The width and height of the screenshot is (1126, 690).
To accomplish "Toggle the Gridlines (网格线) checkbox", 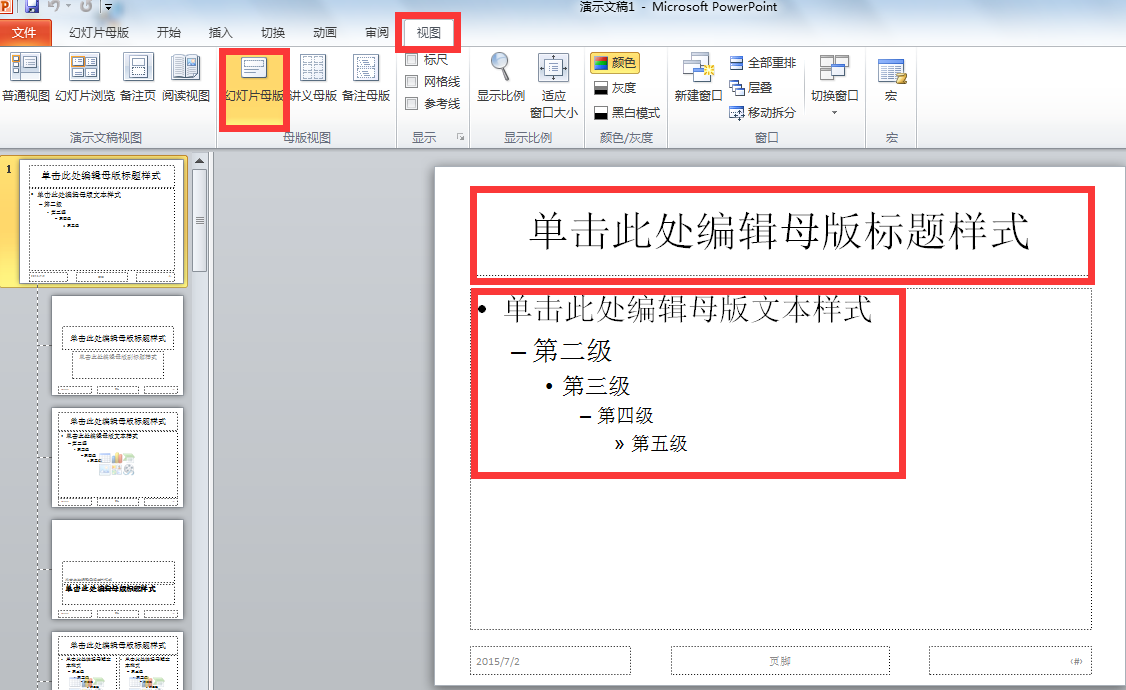I will [411, 82].
